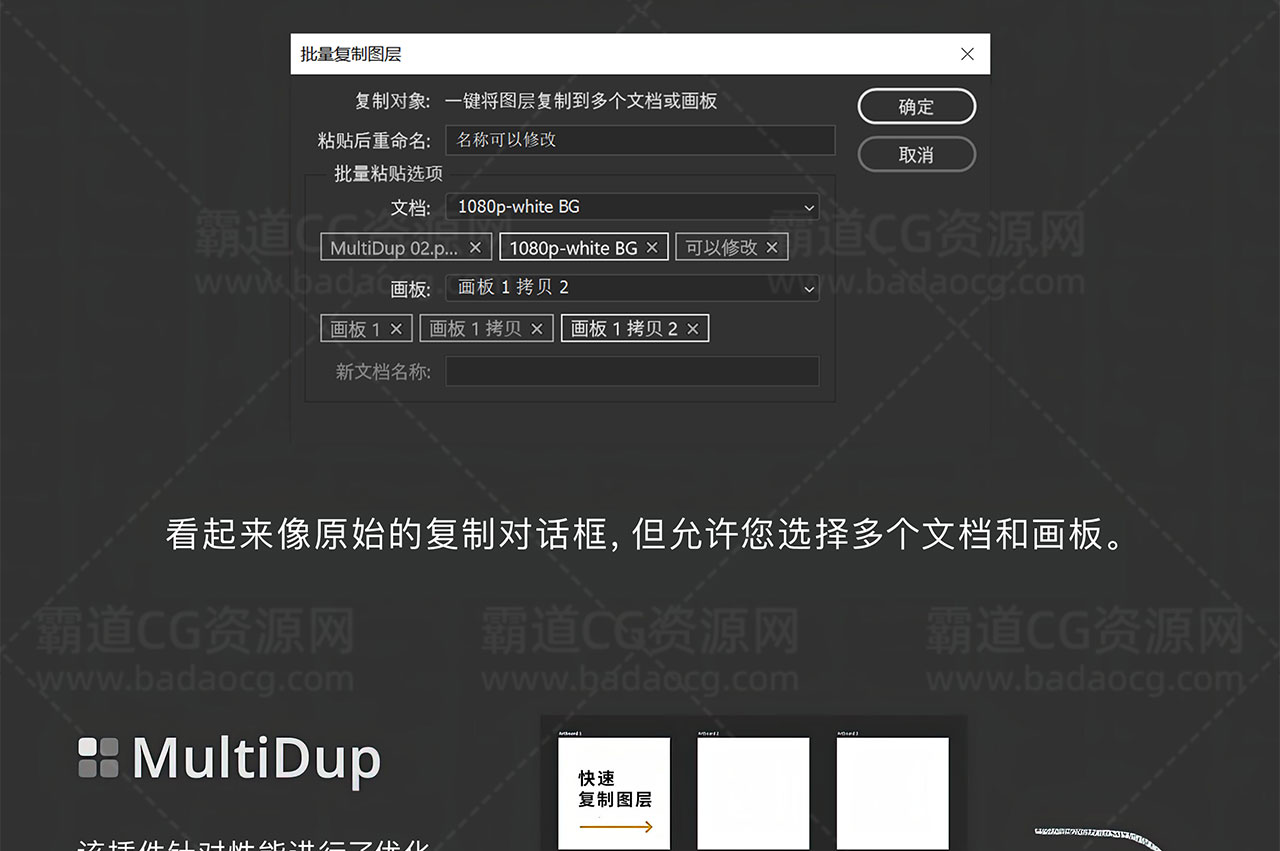Click the MultiDup logo icon
This screenshot has width=1280, height=851.
pyautogui.click(x=99, y=758)
